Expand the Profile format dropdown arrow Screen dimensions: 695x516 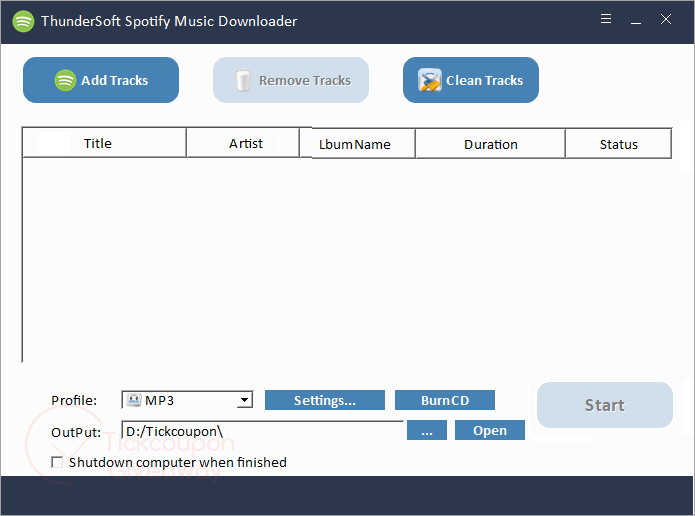(244, 400)
